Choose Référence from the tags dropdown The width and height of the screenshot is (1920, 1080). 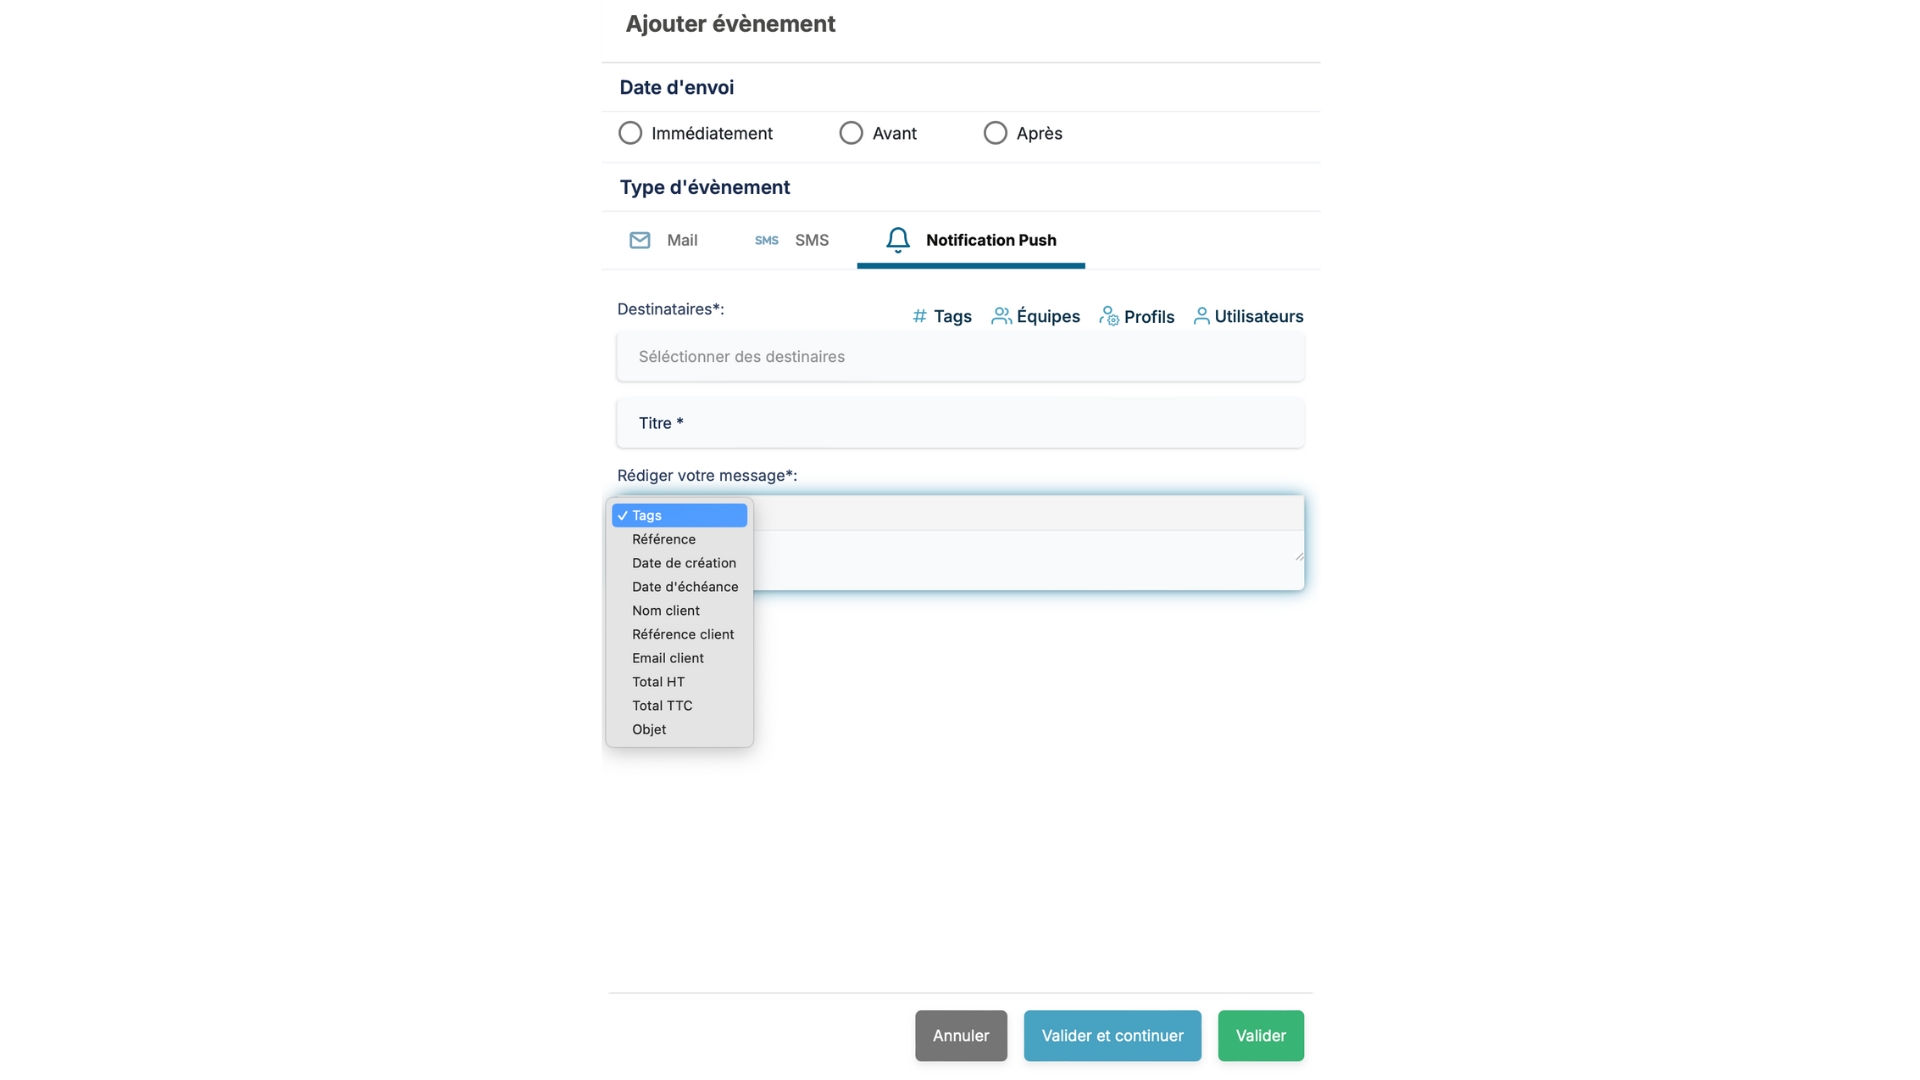664,539
